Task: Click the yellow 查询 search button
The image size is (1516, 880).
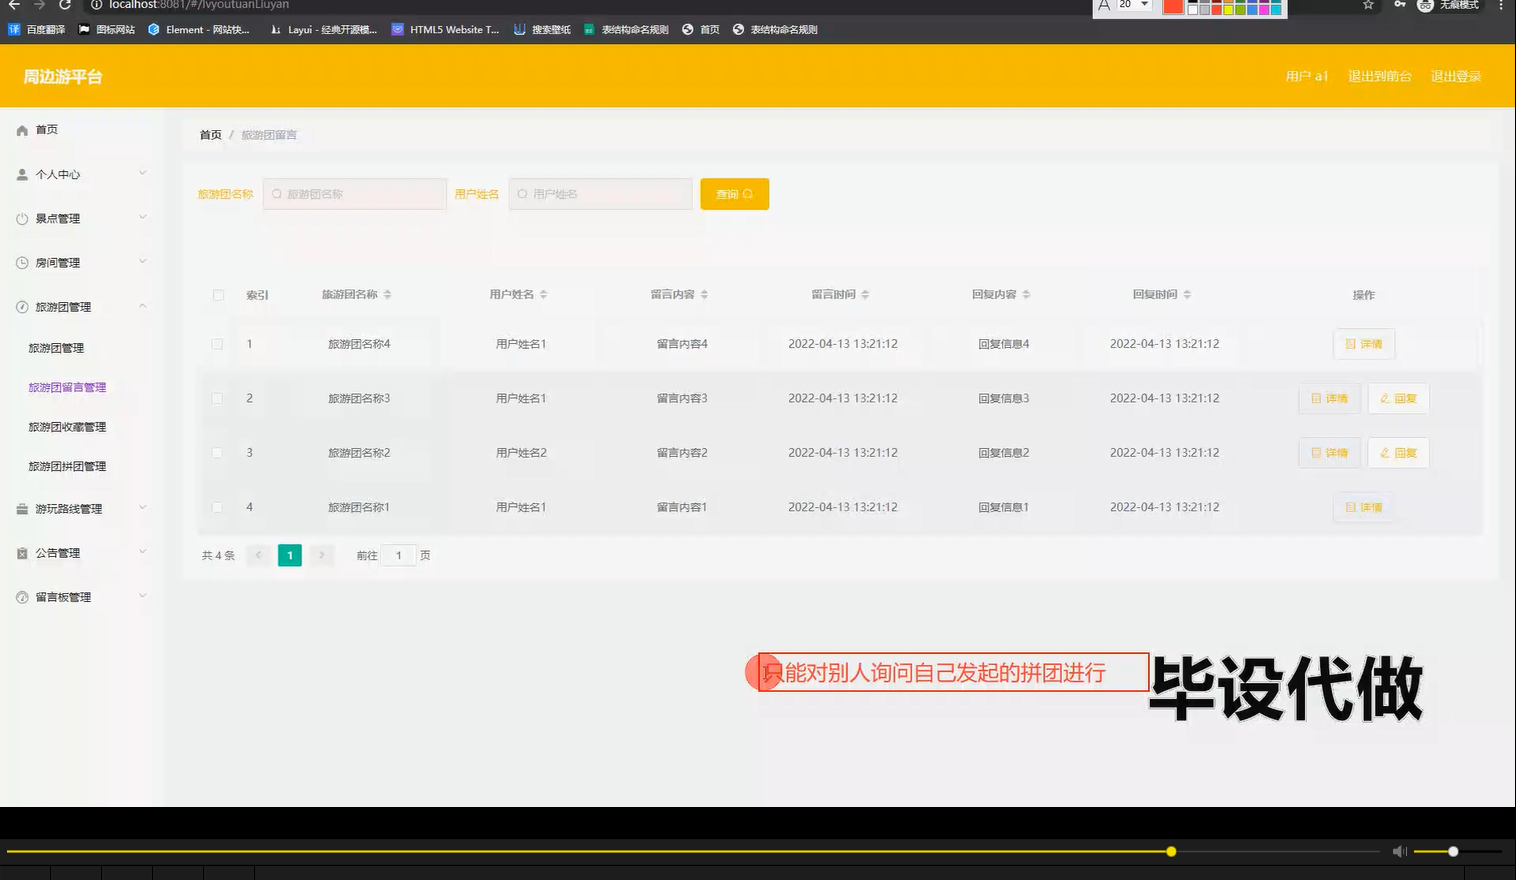Action: click(735, 194)
